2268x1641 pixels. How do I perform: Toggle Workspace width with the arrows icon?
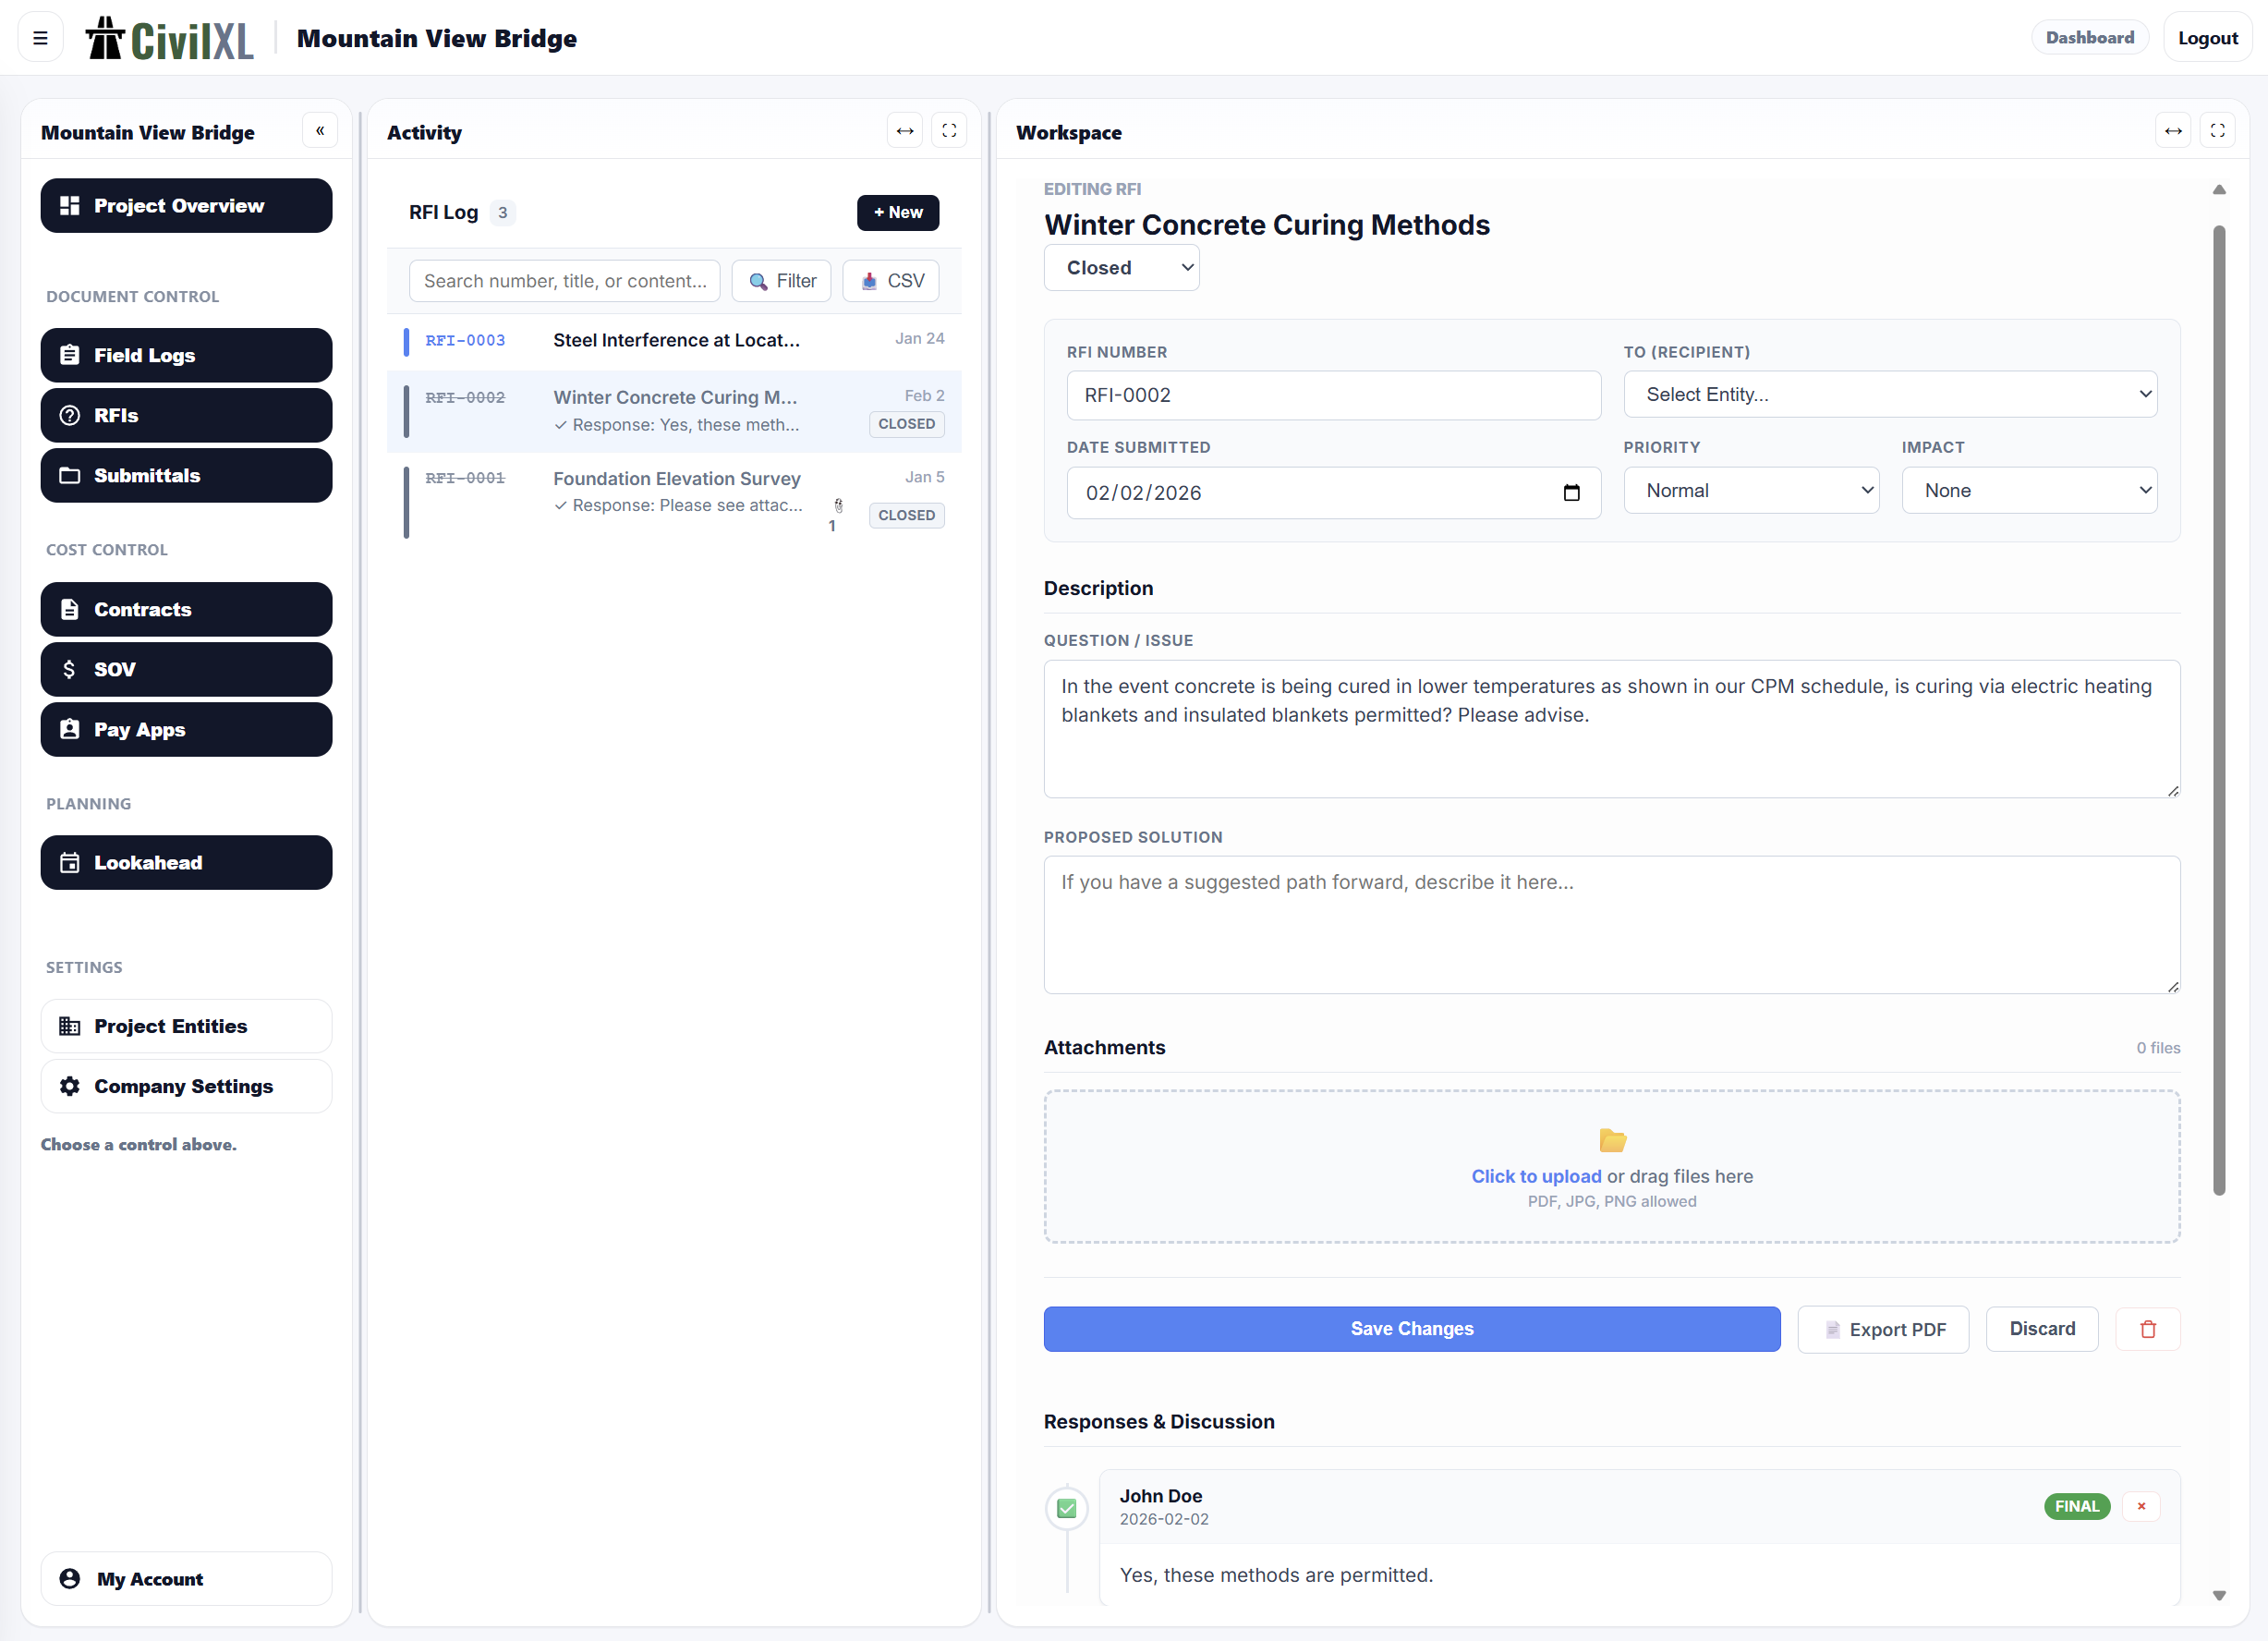coord(2172,130)
